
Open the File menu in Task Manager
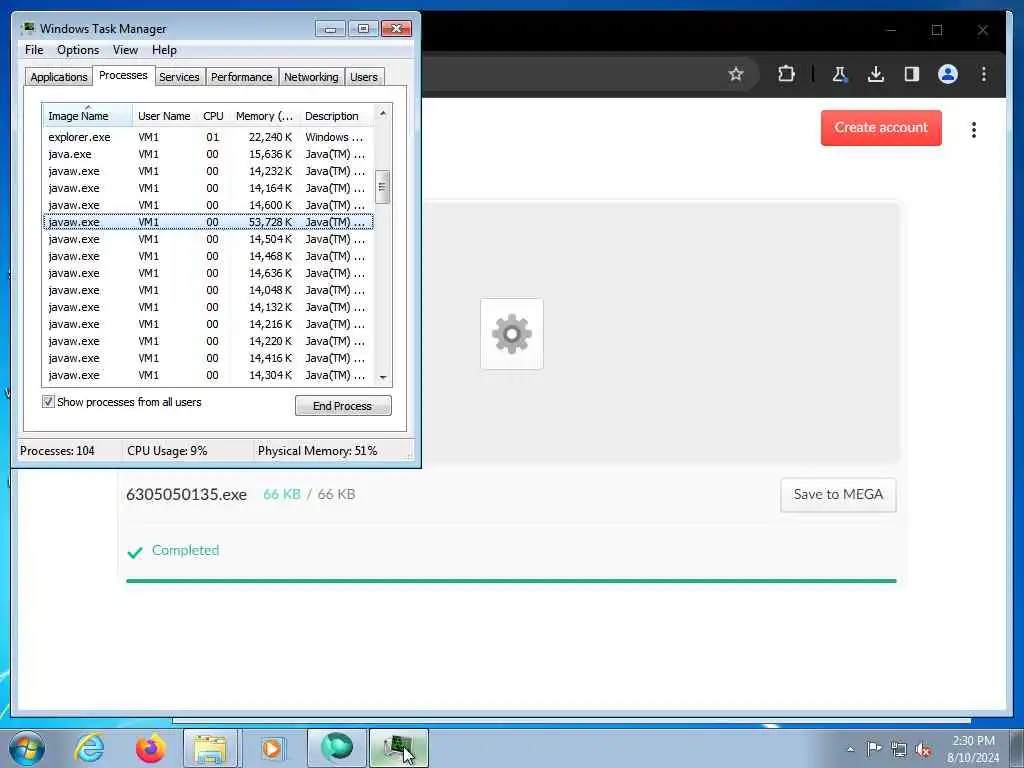pos(34,50)
